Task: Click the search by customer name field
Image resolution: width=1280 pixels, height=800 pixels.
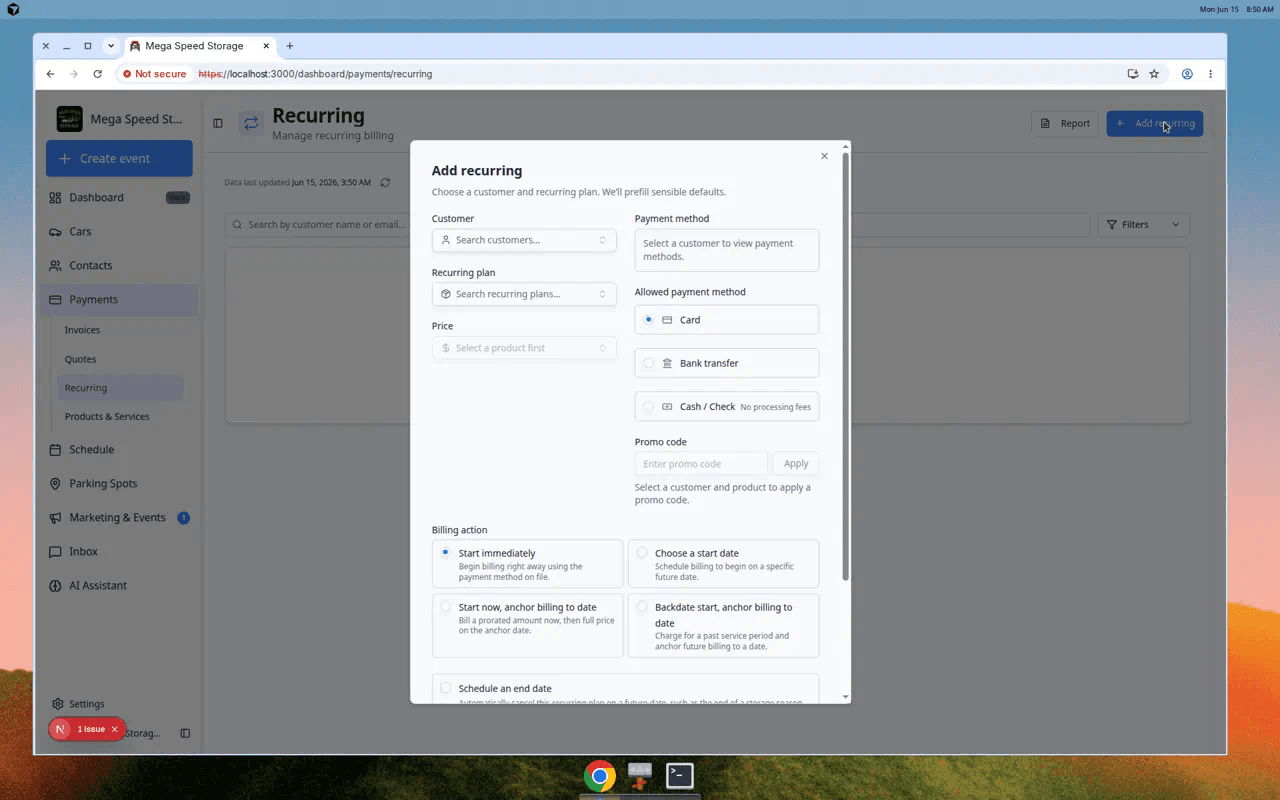Action: click(657, 225)
